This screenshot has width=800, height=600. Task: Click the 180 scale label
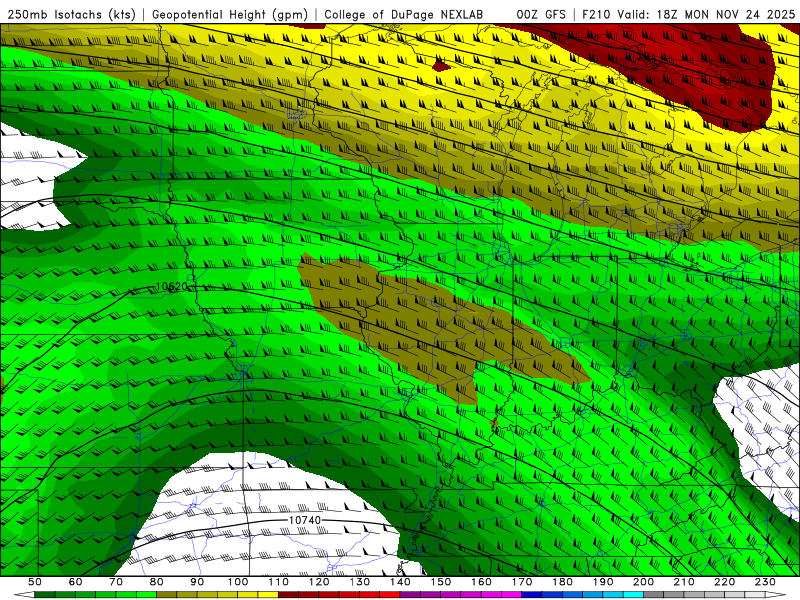(563, 582)
